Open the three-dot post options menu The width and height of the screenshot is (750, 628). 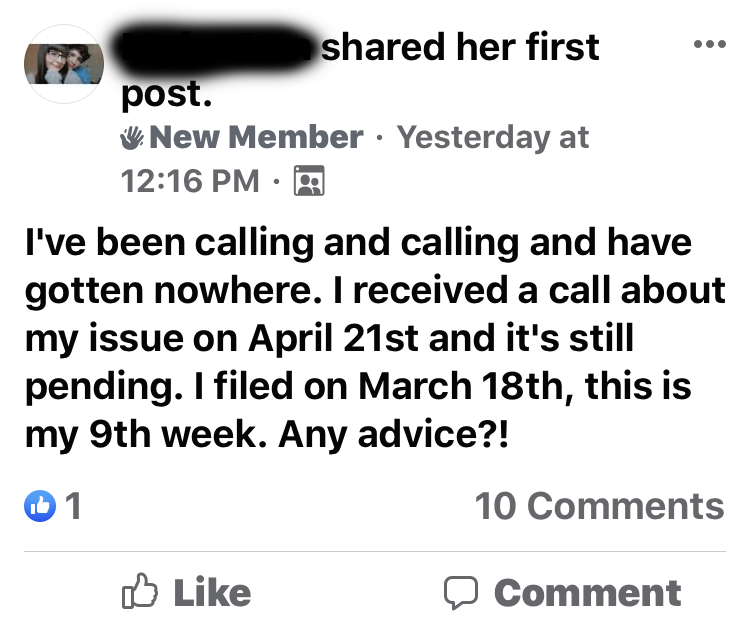(x=710, y=44)
